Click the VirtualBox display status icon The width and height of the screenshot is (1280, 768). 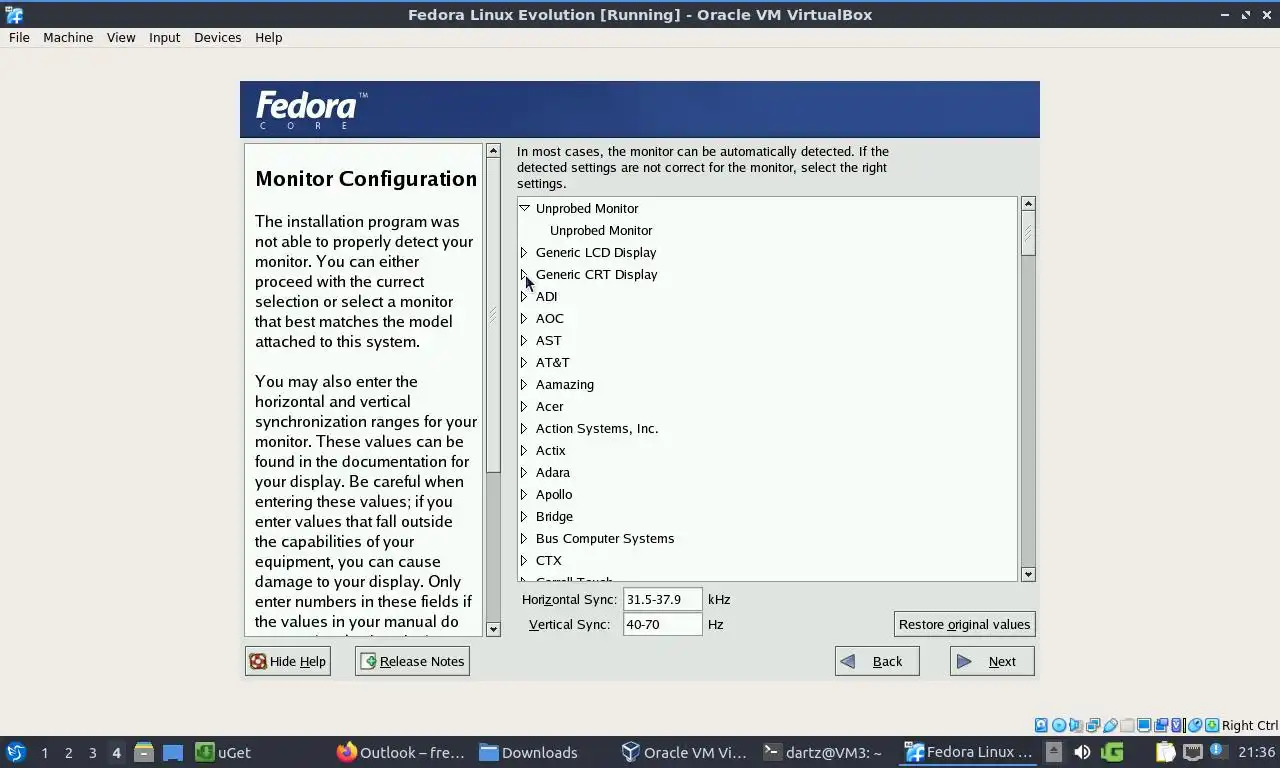(1144, 725)
